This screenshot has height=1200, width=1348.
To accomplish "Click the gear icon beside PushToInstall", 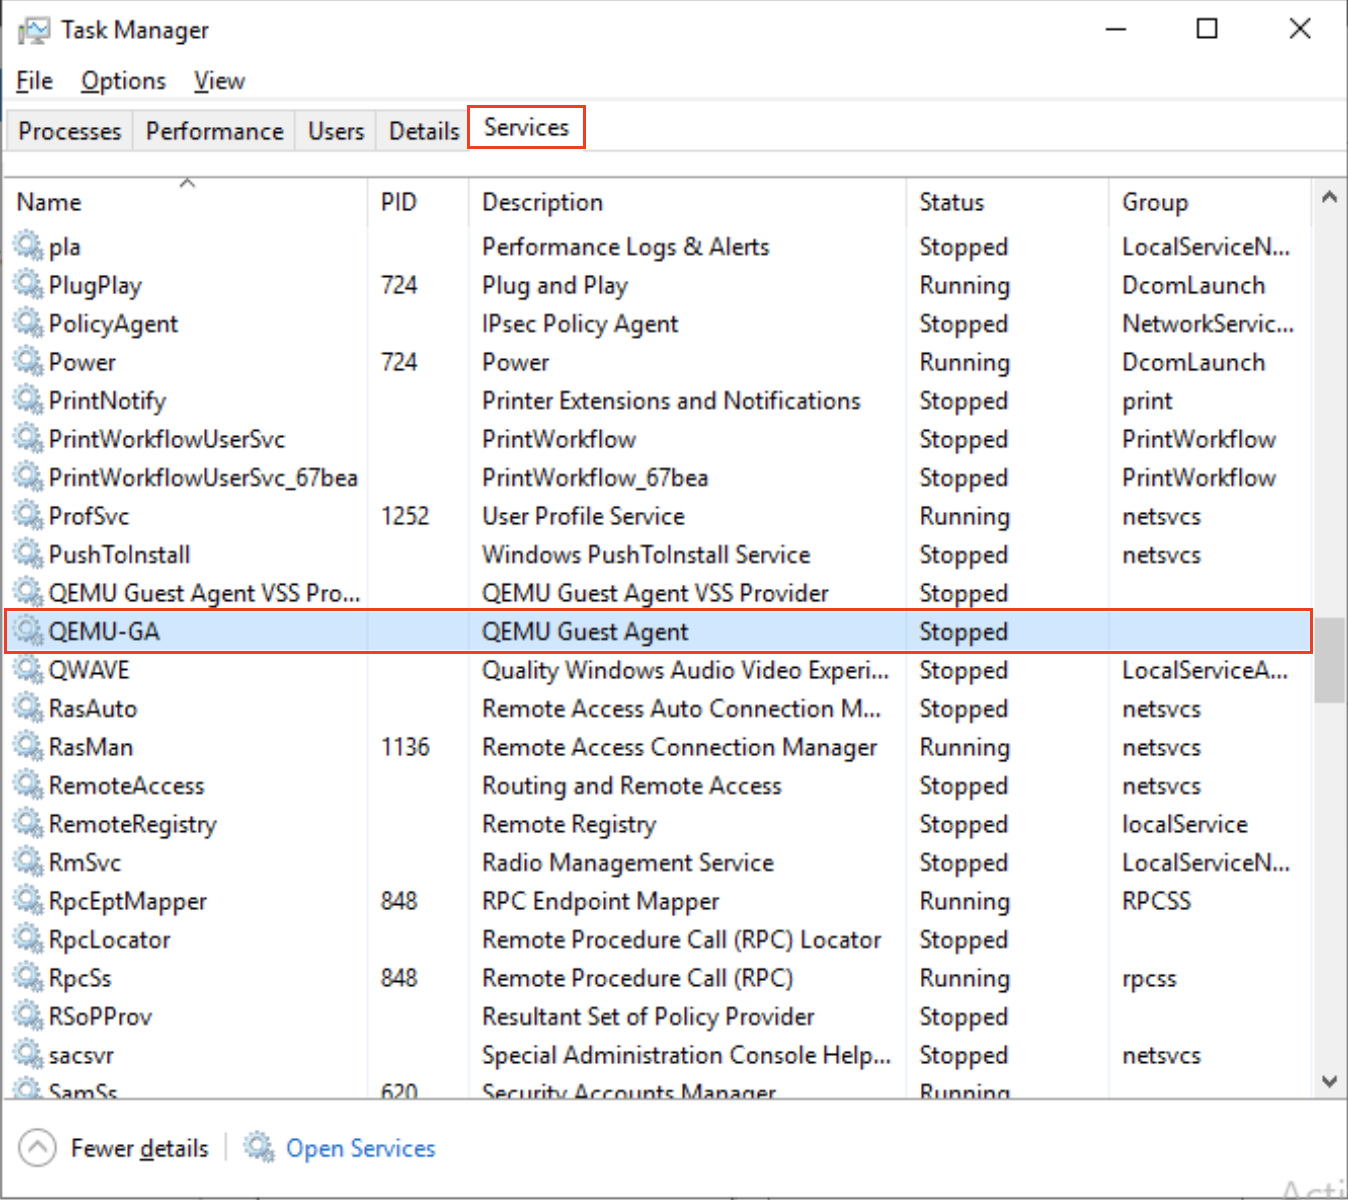I will (x=28, y=553).
